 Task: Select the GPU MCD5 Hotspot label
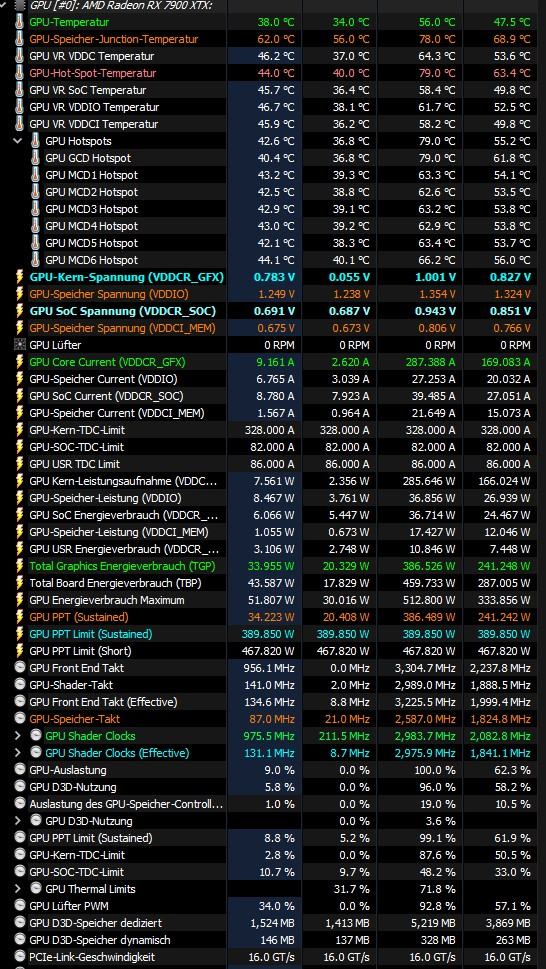91,243
